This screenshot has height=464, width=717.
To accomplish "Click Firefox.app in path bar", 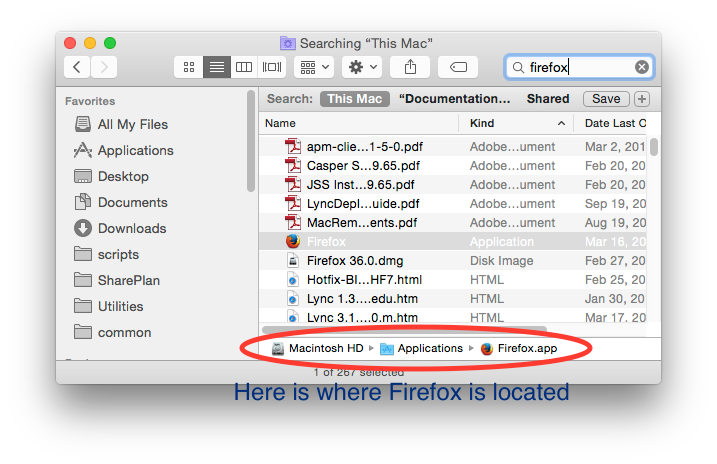I will pyautogui.click(x=519, y=348).
